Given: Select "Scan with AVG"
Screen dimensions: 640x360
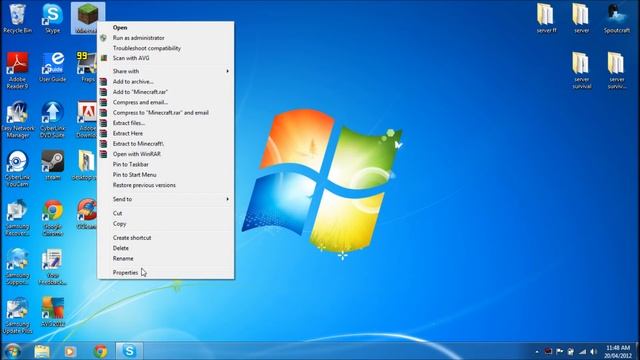Looking at the screenshot, I should click(x=166, y=58).
